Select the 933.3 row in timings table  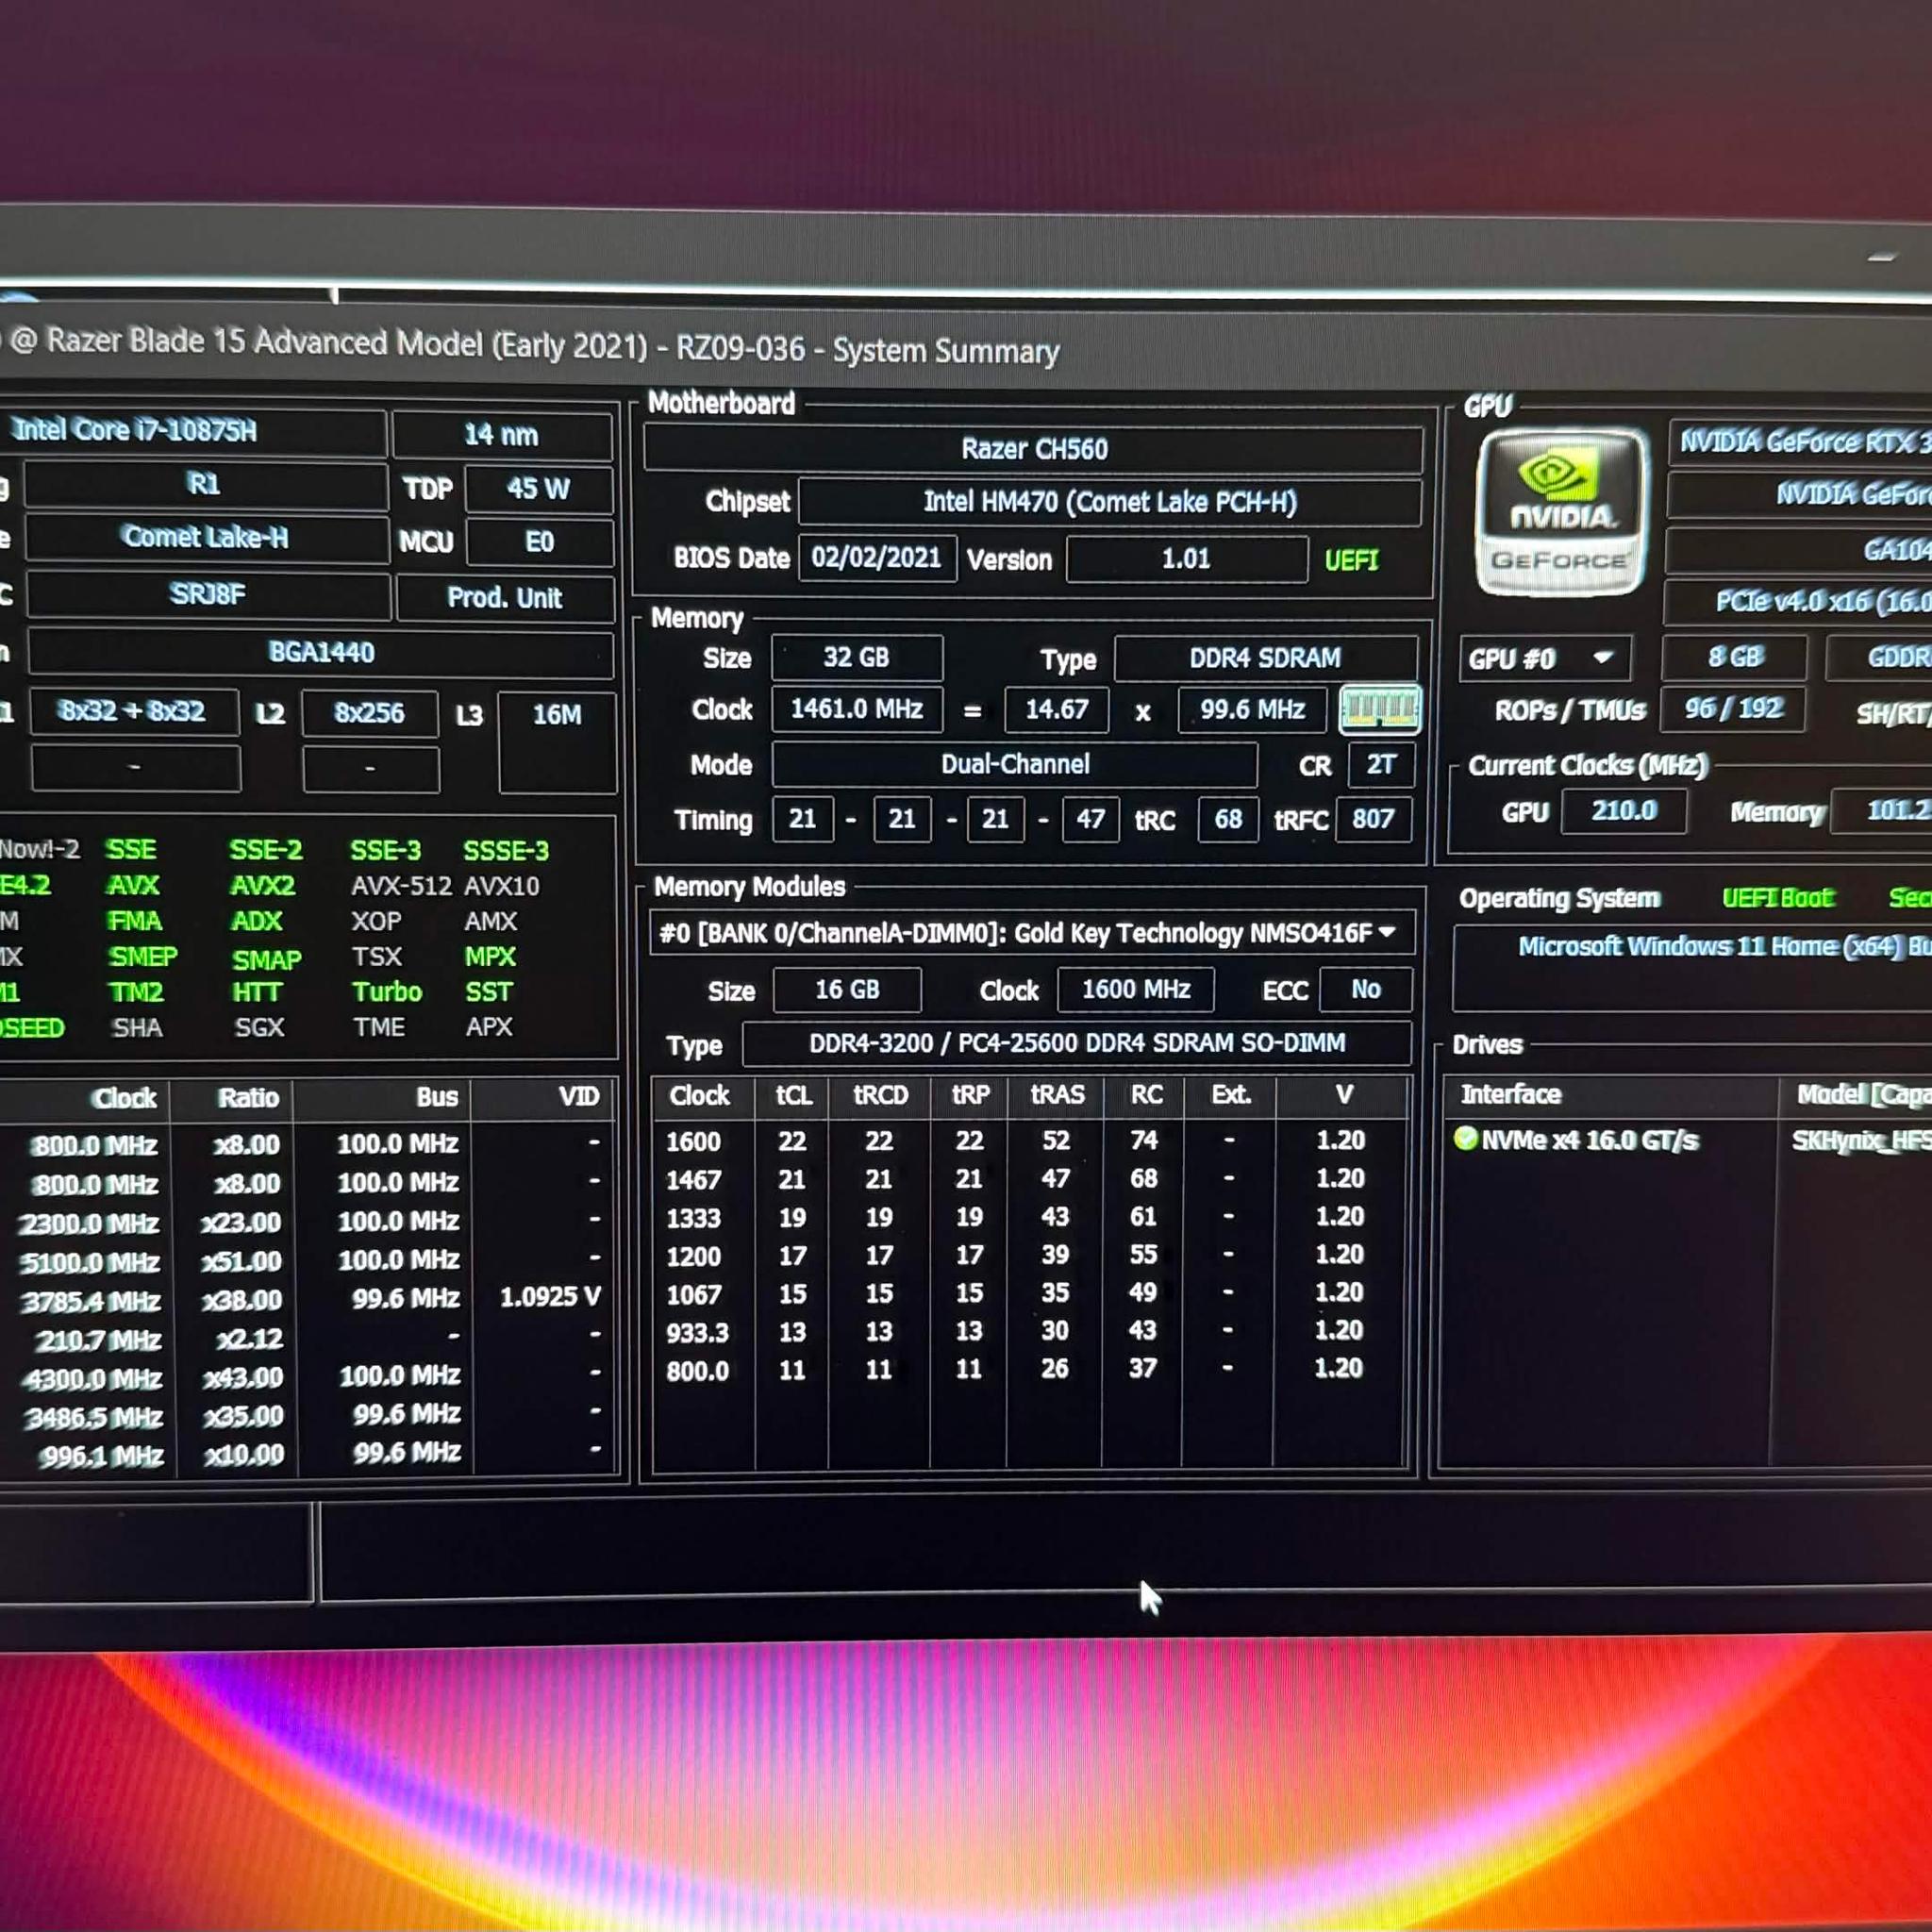pos(1030,1331)
